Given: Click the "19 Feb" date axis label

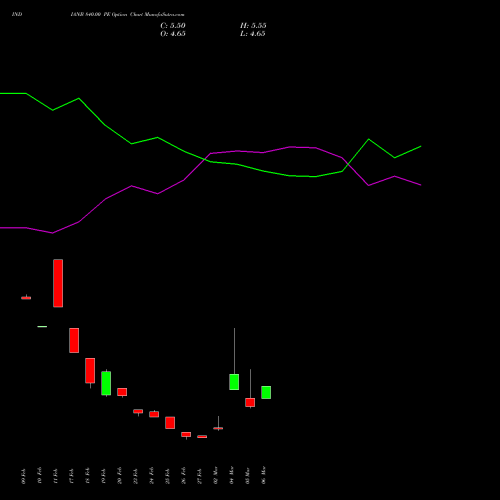Looking at the screenshot, I should point(103,476).
